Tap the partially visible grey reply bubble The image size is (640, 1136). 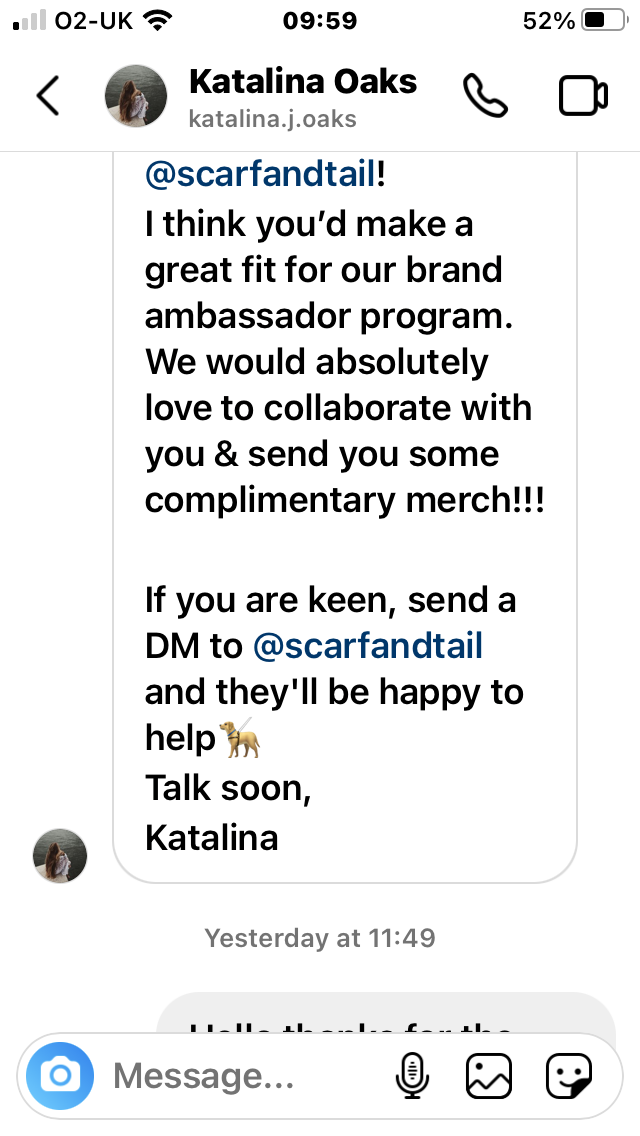pos(386,1014)
